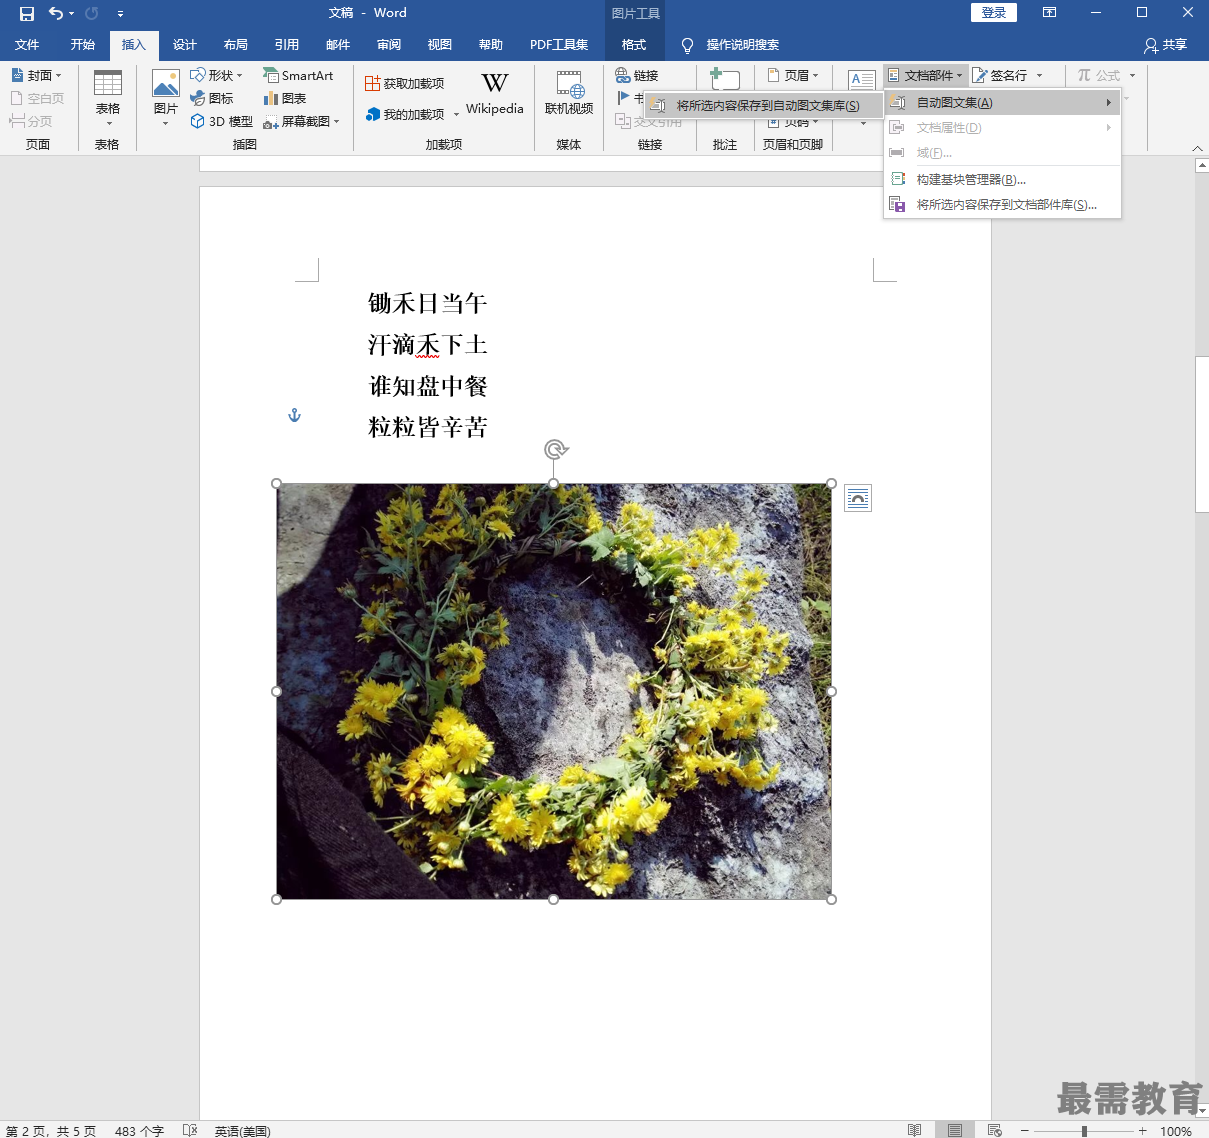Choose 将所选内容保存到文档部件库 menu item
The height and width of the screenshot is (1138, 1209).
(1002, 204)
